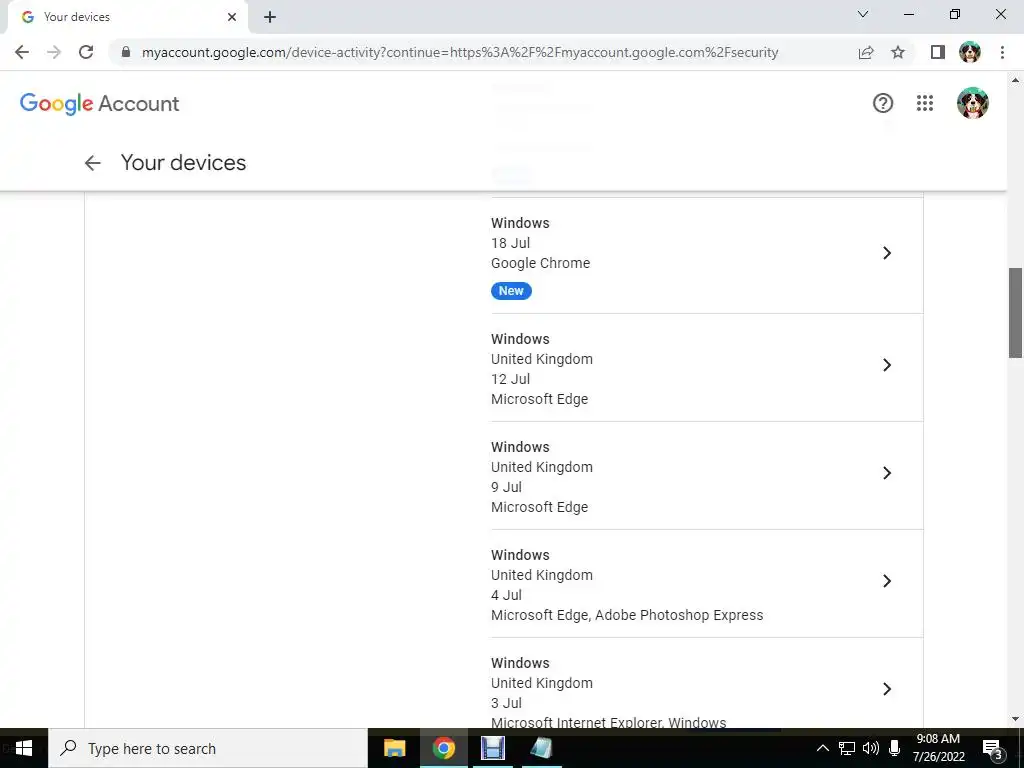Close the Your devices tab
Viewport: 1024px width, 768px height.
tap(232, 17)
